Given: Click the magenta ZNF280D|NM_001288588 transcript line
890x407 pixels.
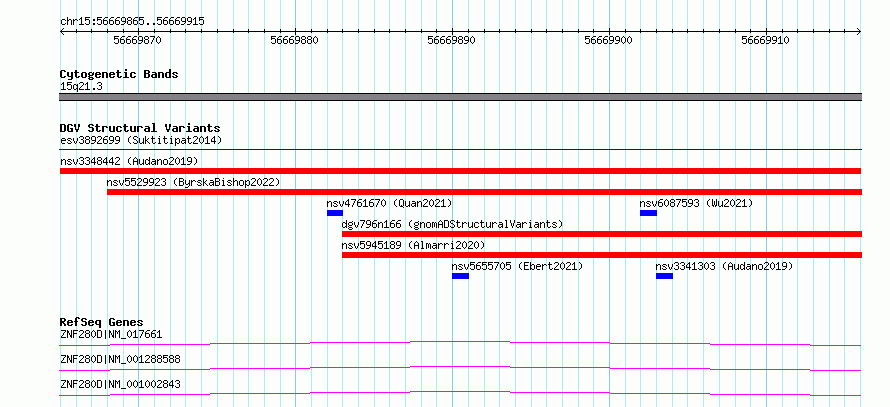Looking at the screenshot, I should [x=460, y=368].
